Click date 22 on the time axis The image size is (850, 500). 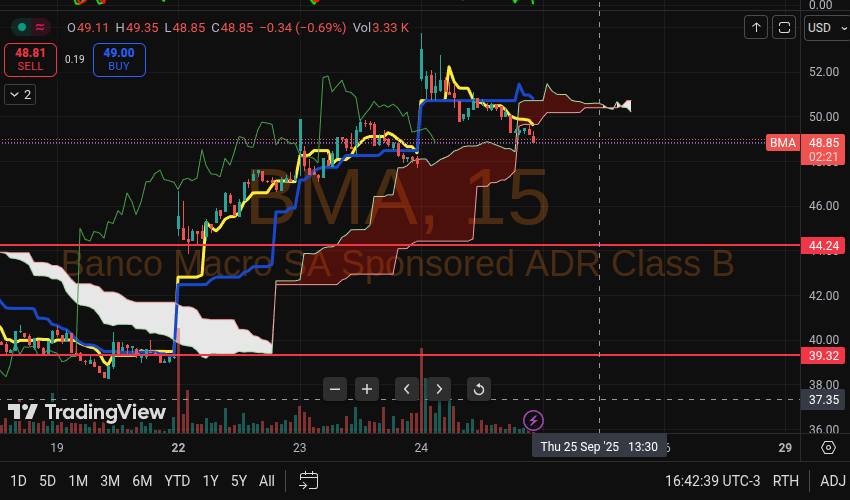[x=178, y=447]
